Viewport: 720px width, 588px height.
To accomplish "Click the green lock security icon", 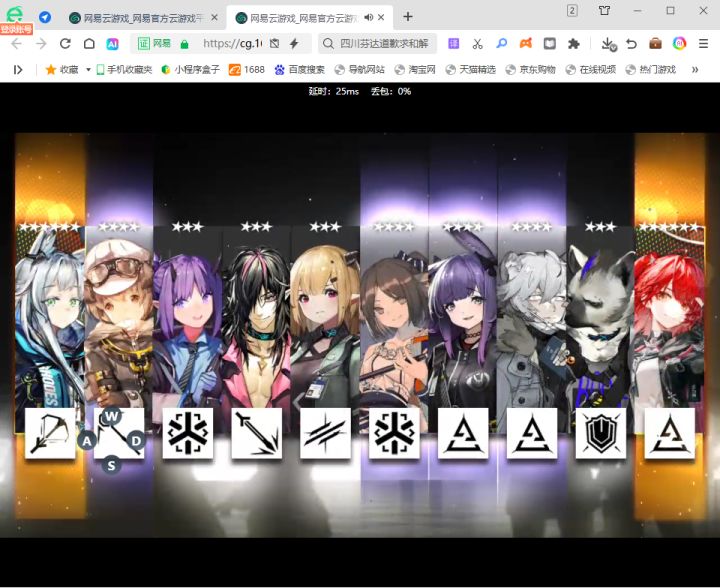I will pyautogui.click(x=185, y=44).
